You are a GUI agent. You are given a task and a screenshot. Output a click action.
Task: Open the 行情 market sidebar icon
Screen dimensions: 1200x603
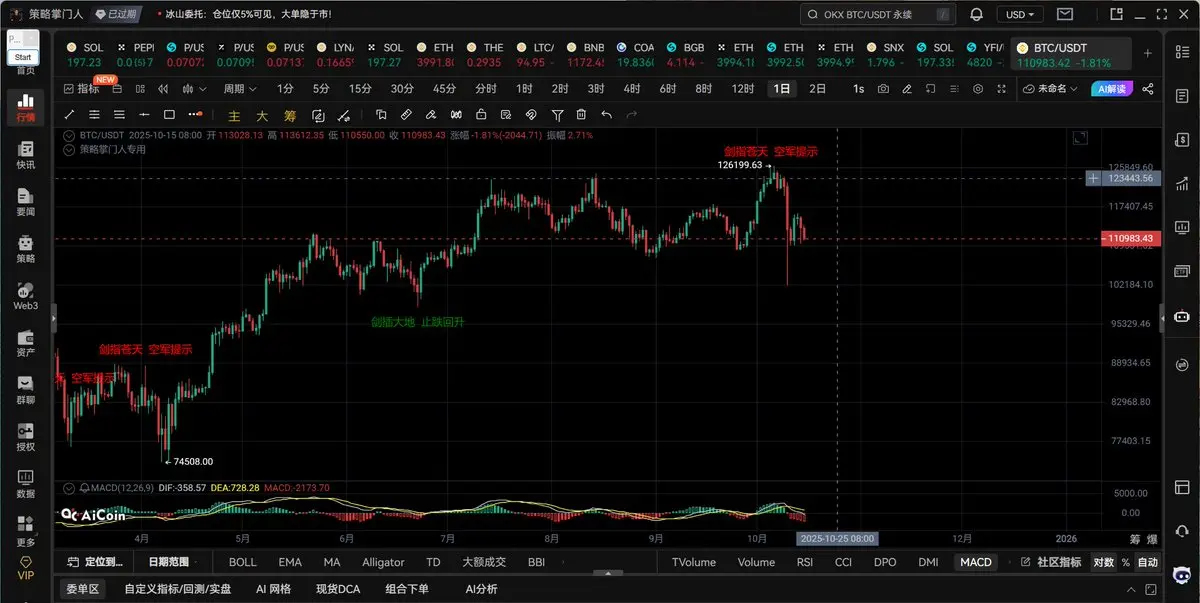click(x=26, y=108)
